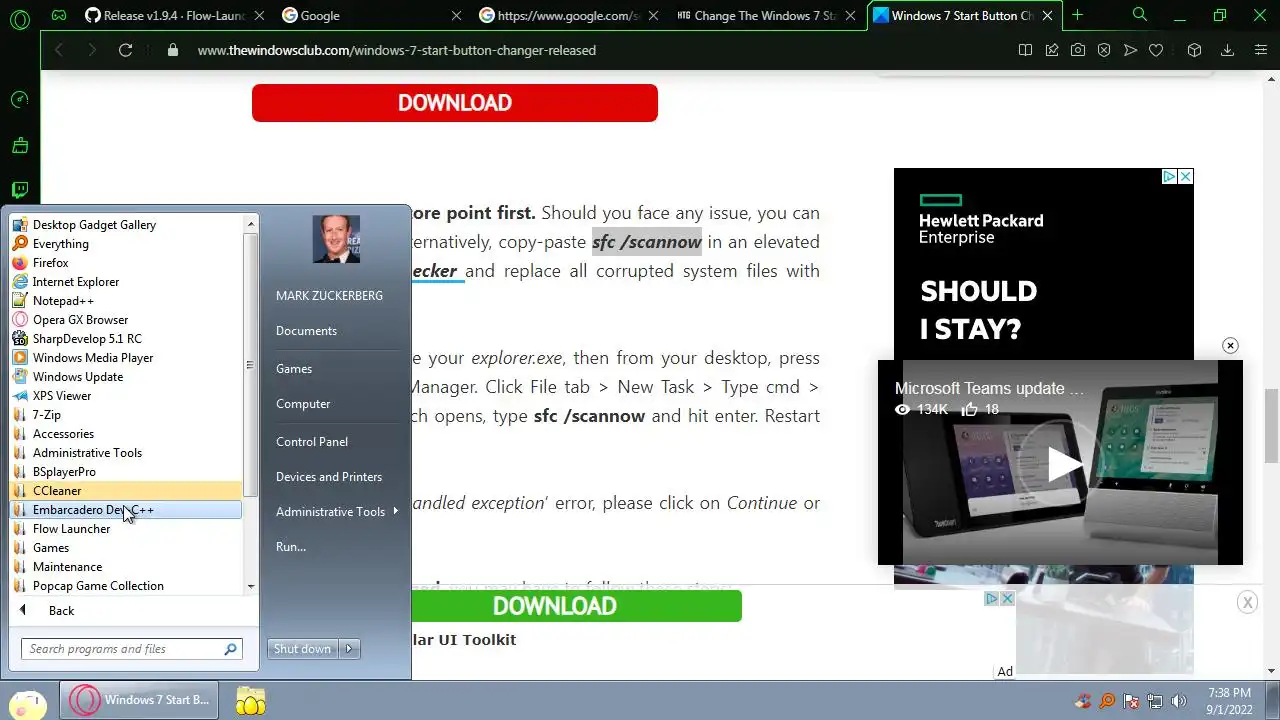Viewport: 1280px width, 720px height.
Task: Click the red DOWNLOAD button
Action: (455, 103)
